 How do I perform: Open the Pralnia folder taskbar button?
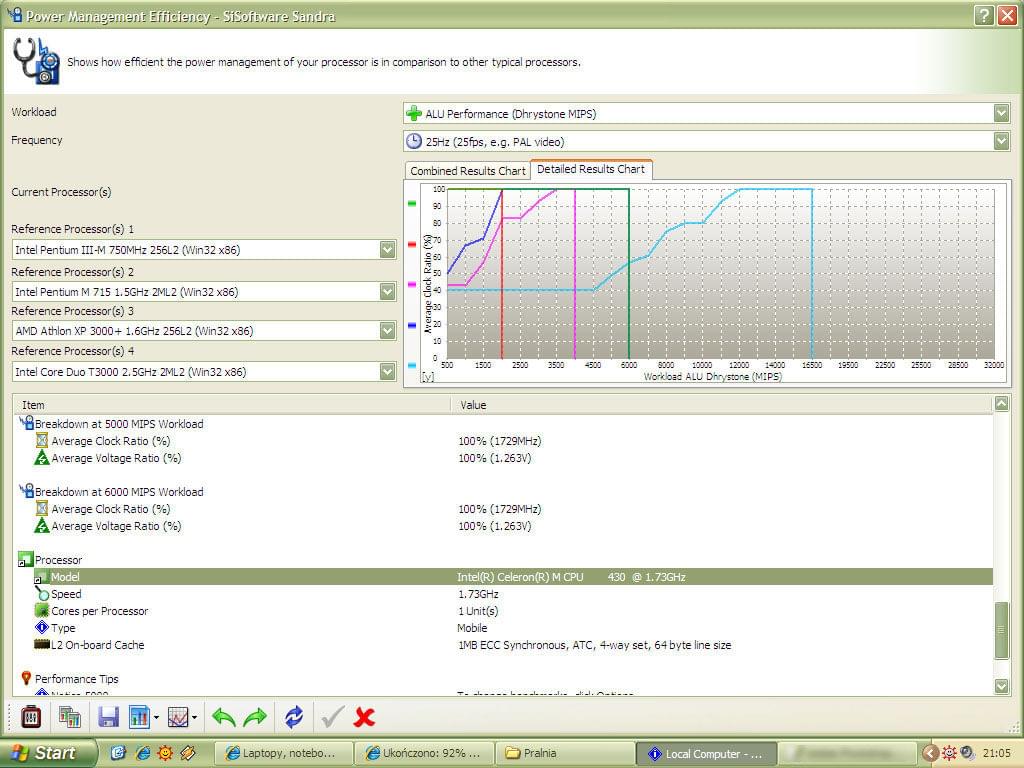click(x=566, y=753)
